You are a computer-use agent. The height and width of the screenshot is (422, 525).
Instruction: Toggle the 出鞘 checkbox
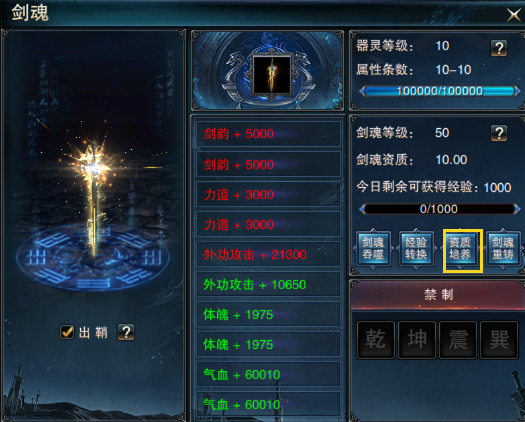[x=67, y=332]
